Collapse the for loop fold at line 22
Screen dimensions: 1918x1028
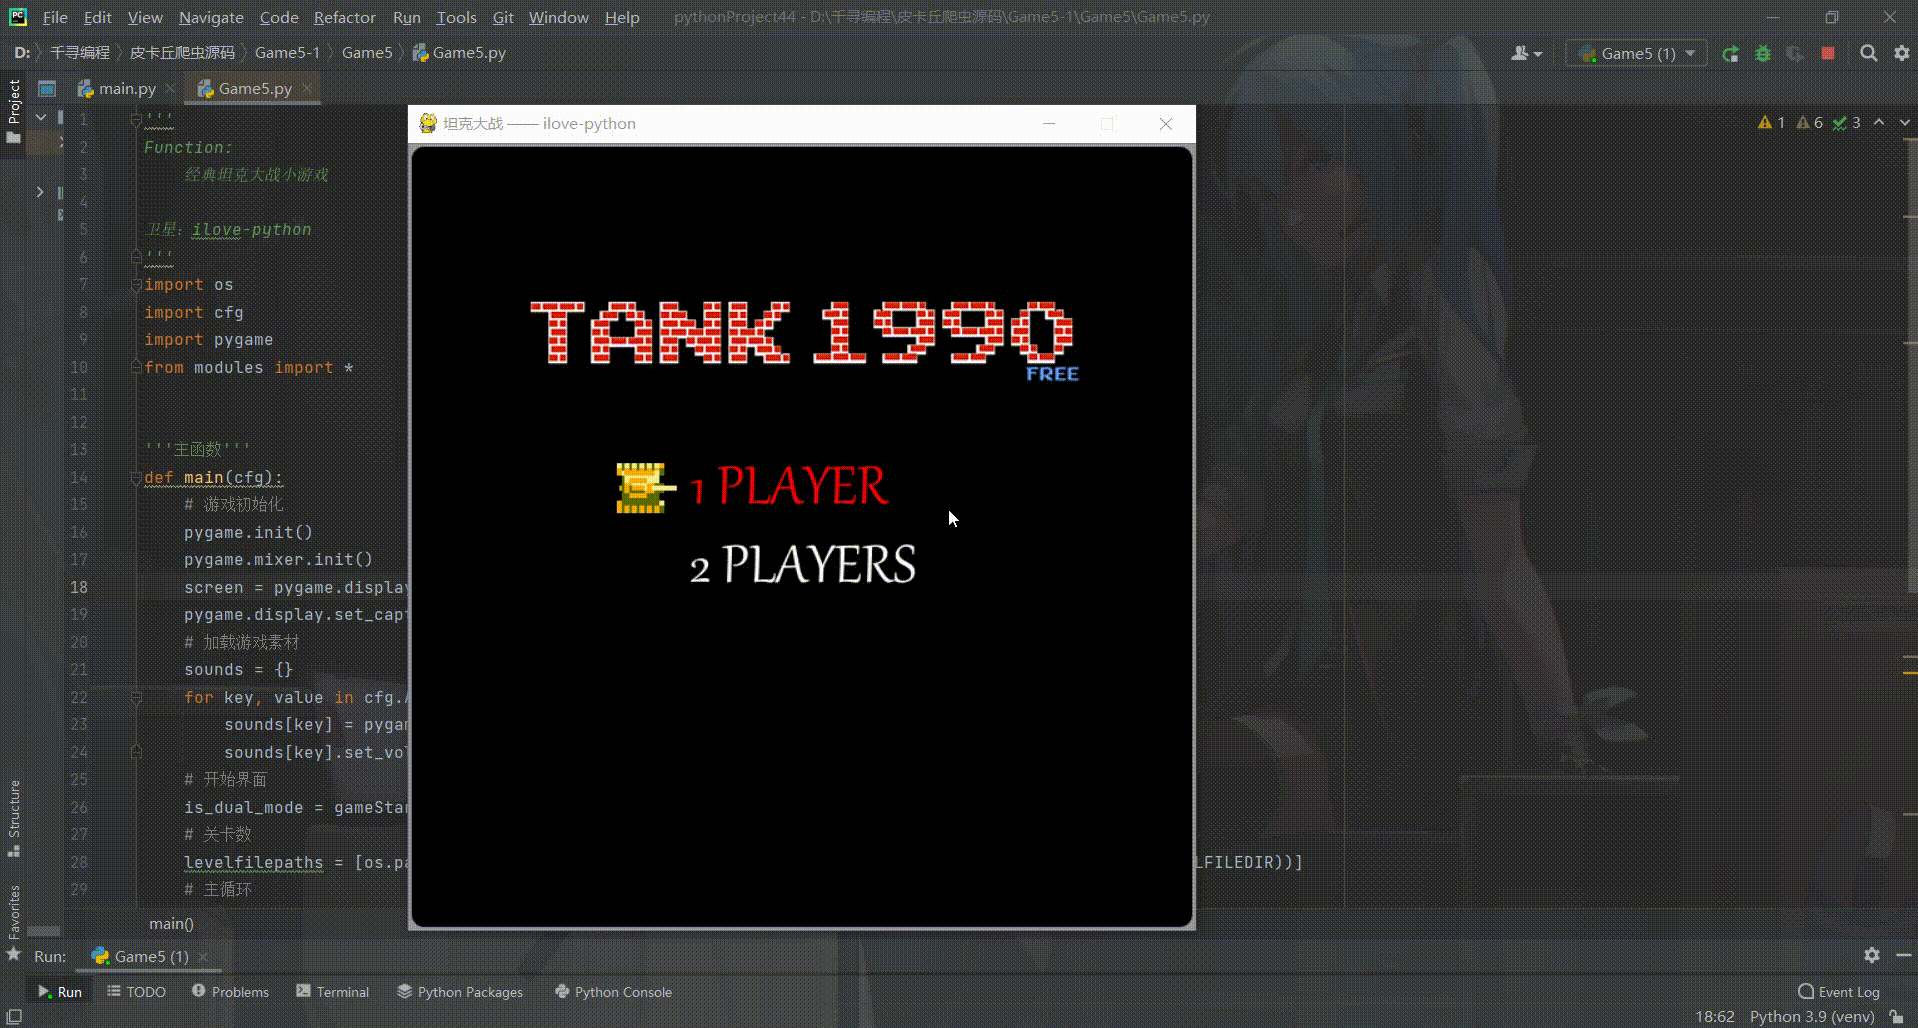(136, 698)
